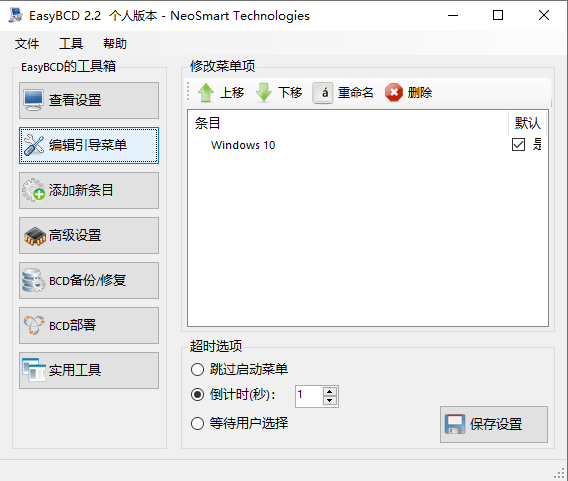Select the Windows 10 entry
This screenshot has width=568, height=481.
click(x=243, y=145)
